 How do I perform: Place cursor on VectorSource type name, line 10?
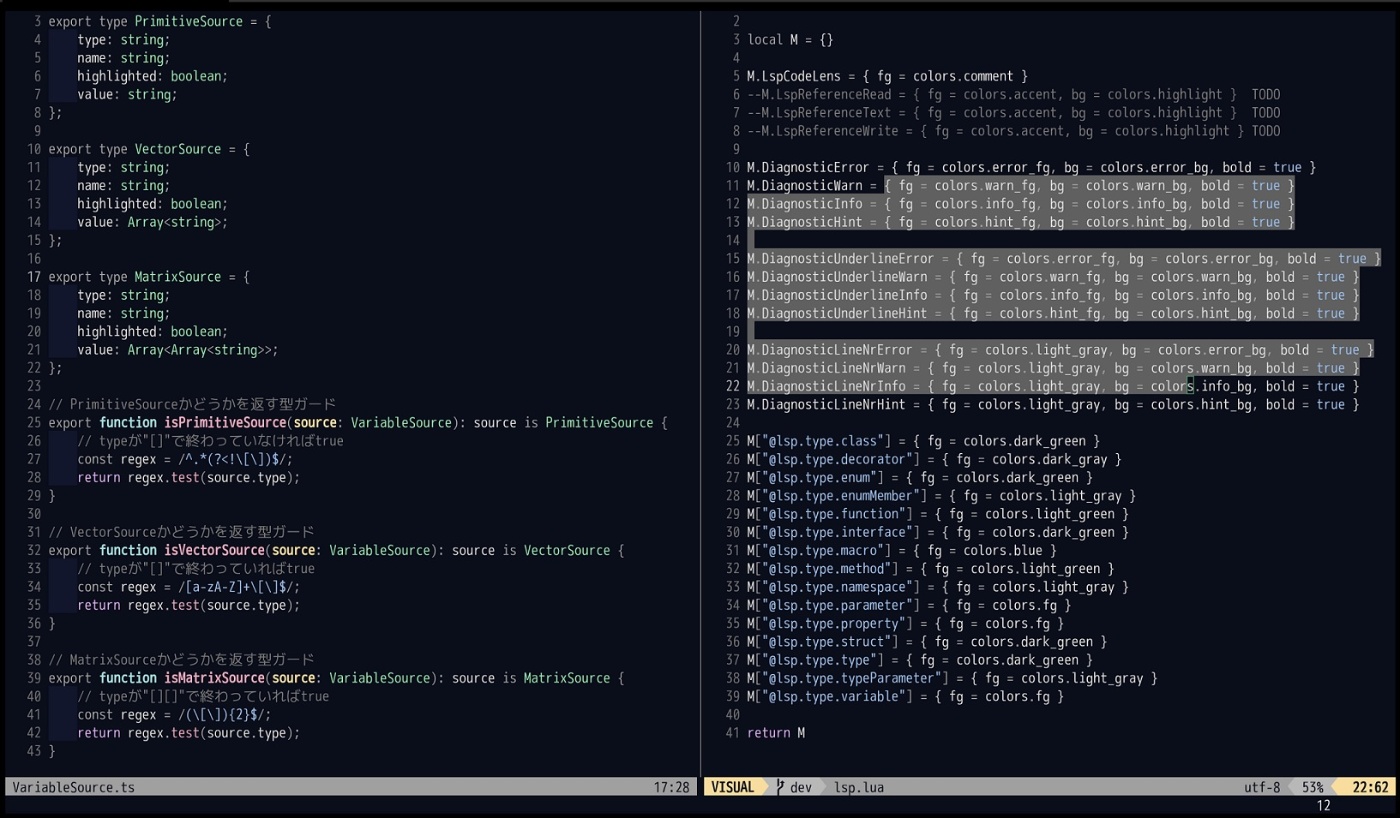pyautogui.click(x=177, y=149)
